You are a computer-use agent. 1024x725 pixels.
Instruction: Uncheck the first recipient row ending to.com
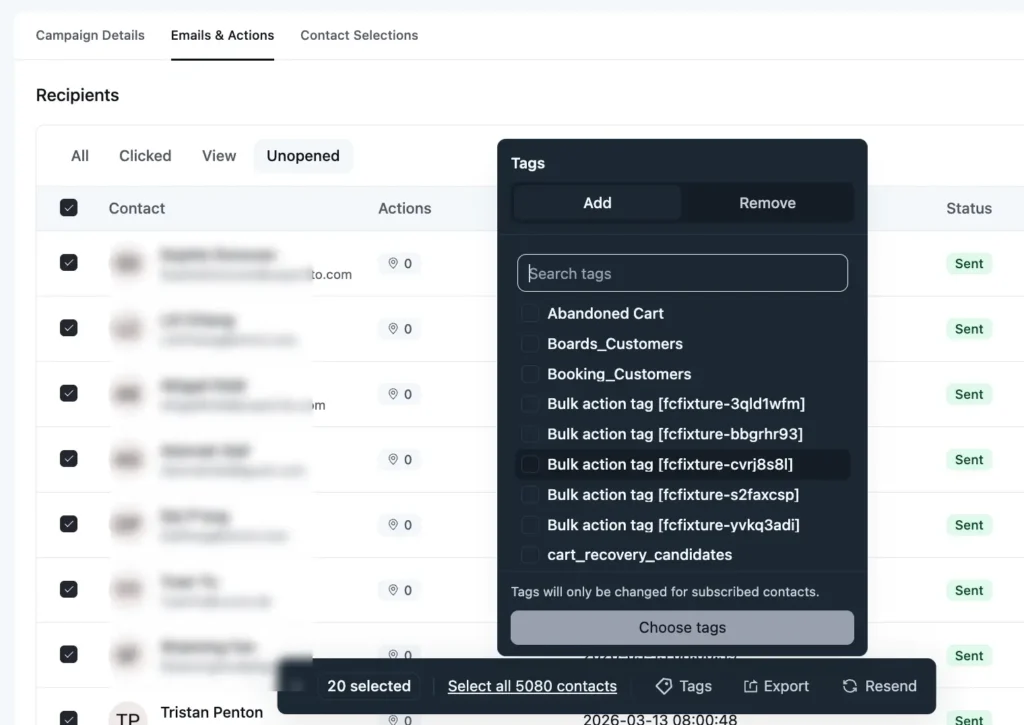coord(69,263)
